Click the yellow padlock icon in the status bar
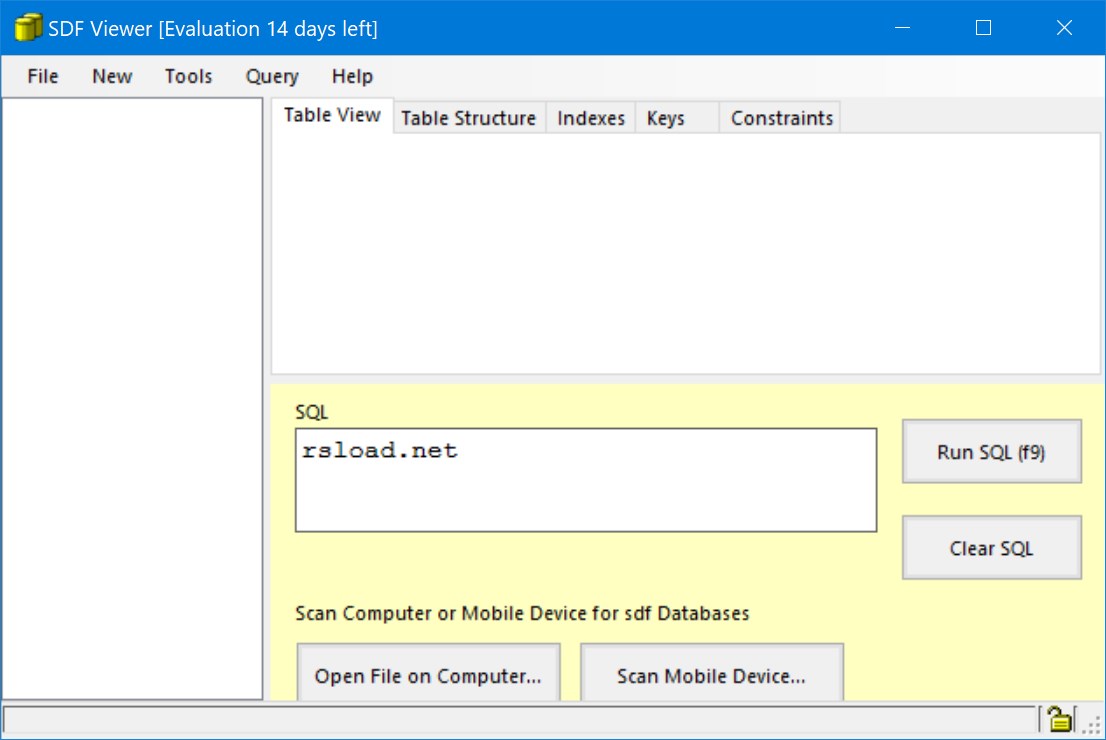This screenshot has width=1106, height=740. tap(1059, 718)
